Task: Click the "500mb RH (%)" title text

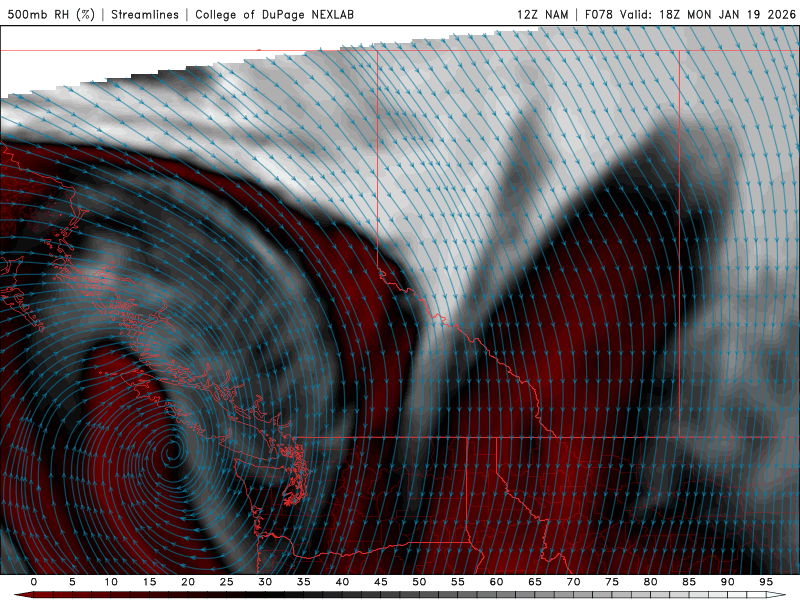Action: point(51,14)
